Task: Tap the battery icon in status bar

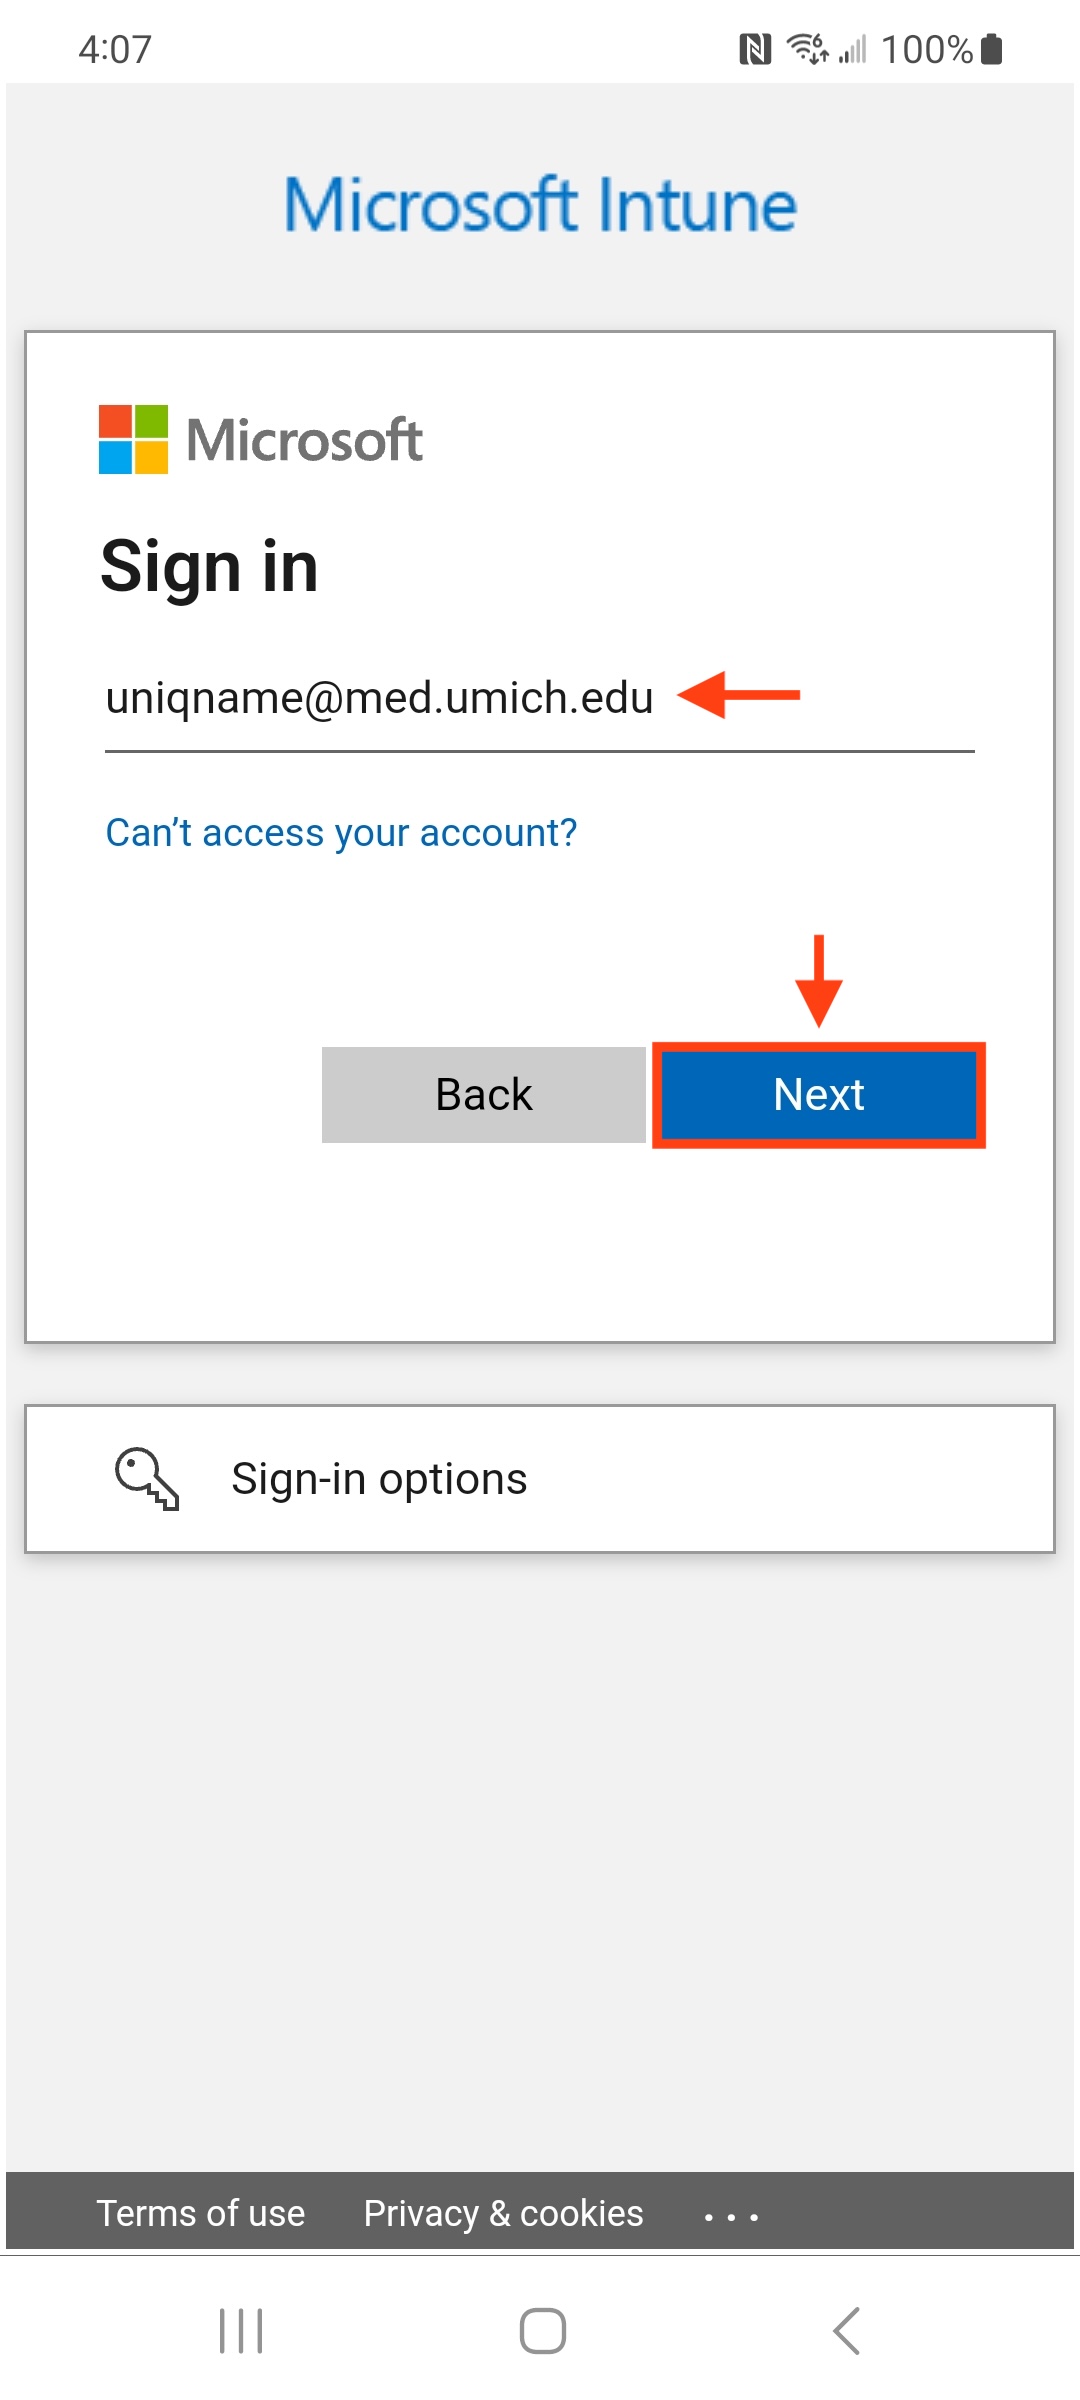Action: (x=992, y=49)
